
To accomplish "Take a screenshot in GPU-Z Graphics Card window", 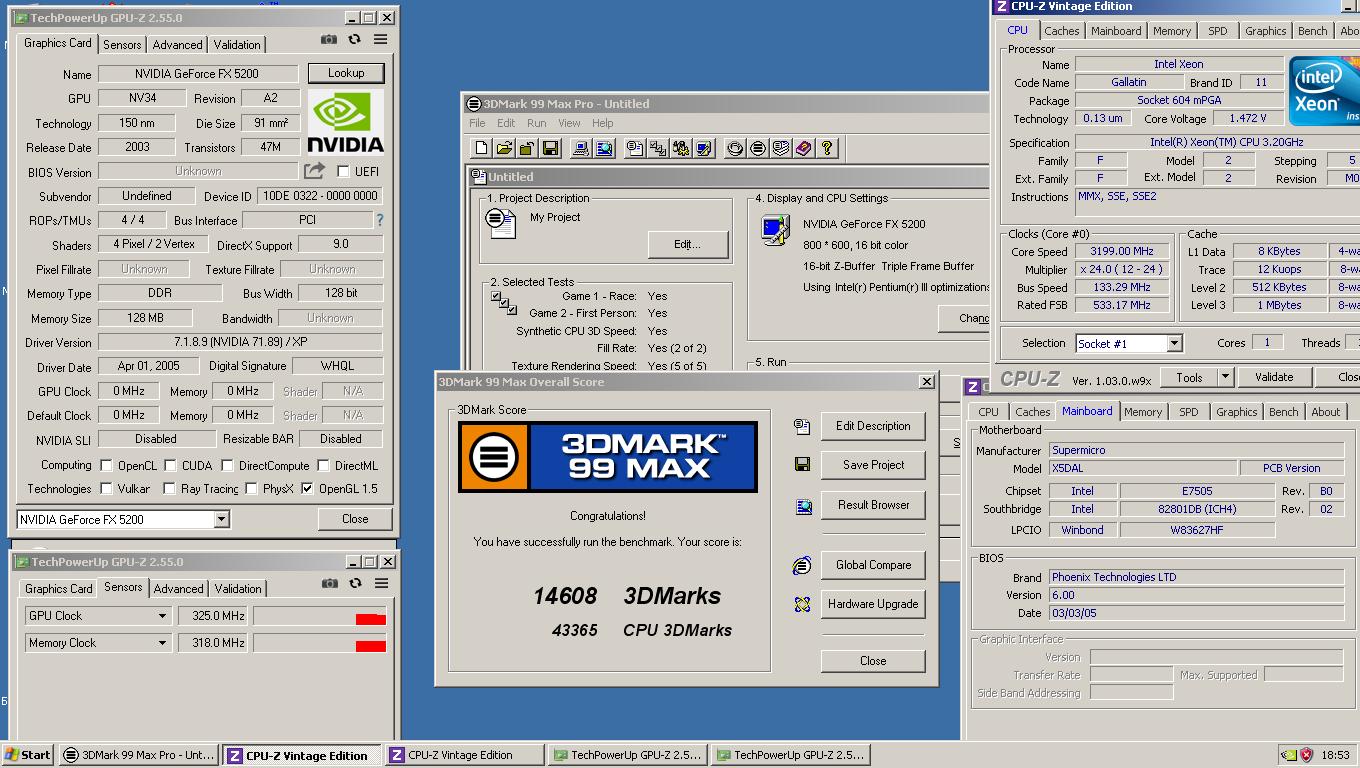I will tap(329, 40).
